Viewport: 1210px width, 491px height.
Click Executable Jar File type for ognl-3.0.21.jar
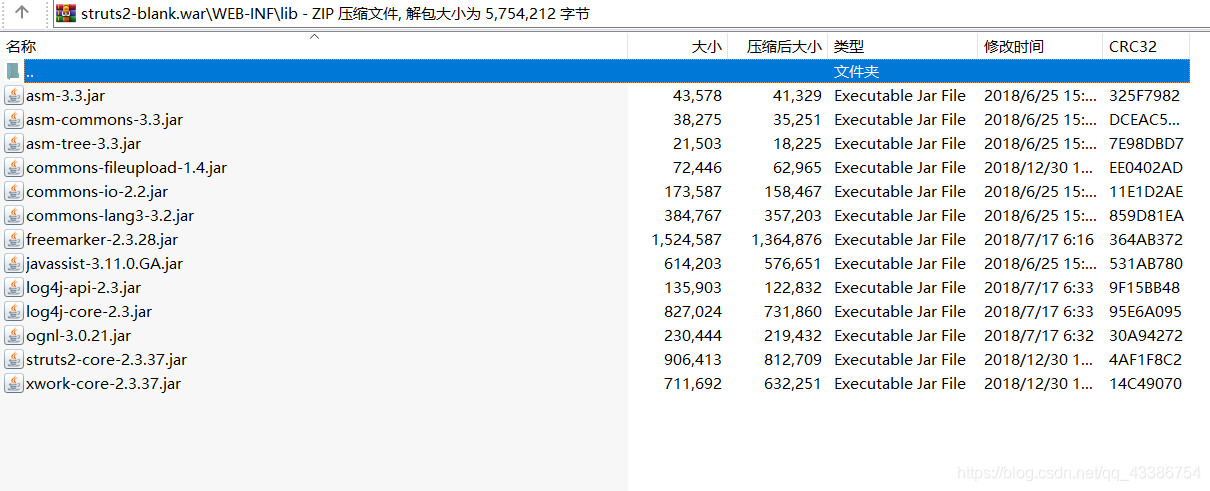pos(900,336)
